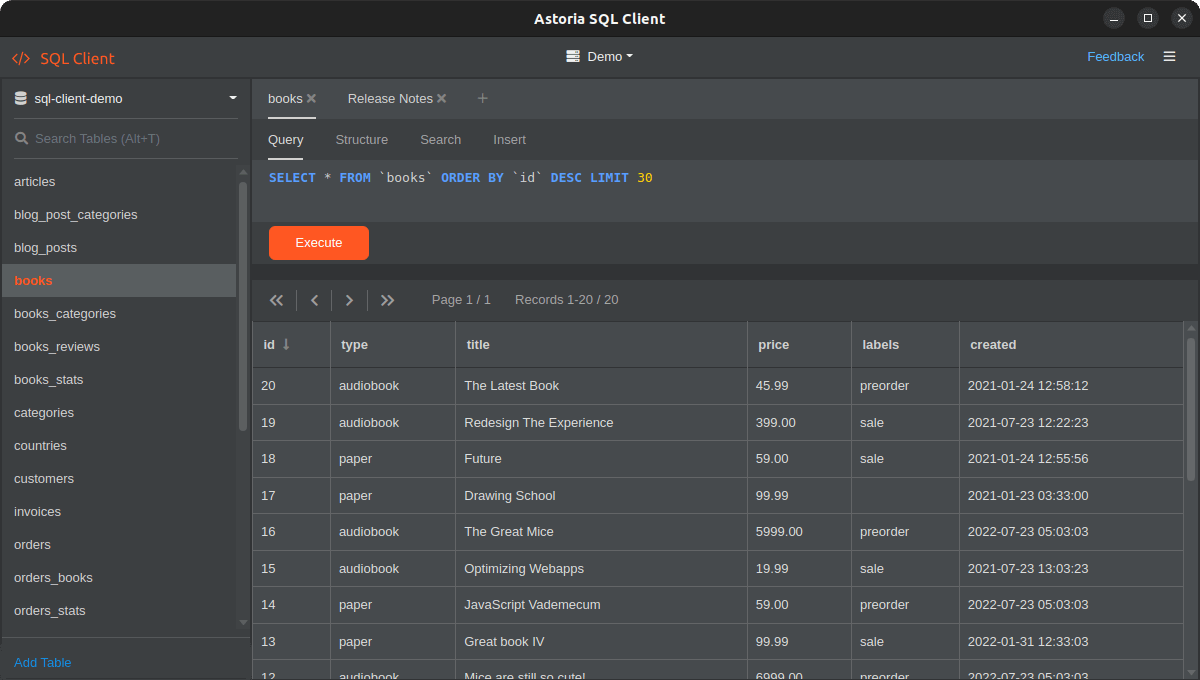Close the Release Notes tab
1200x680 pixels.
pyautogui.click(x=440, y=98)
